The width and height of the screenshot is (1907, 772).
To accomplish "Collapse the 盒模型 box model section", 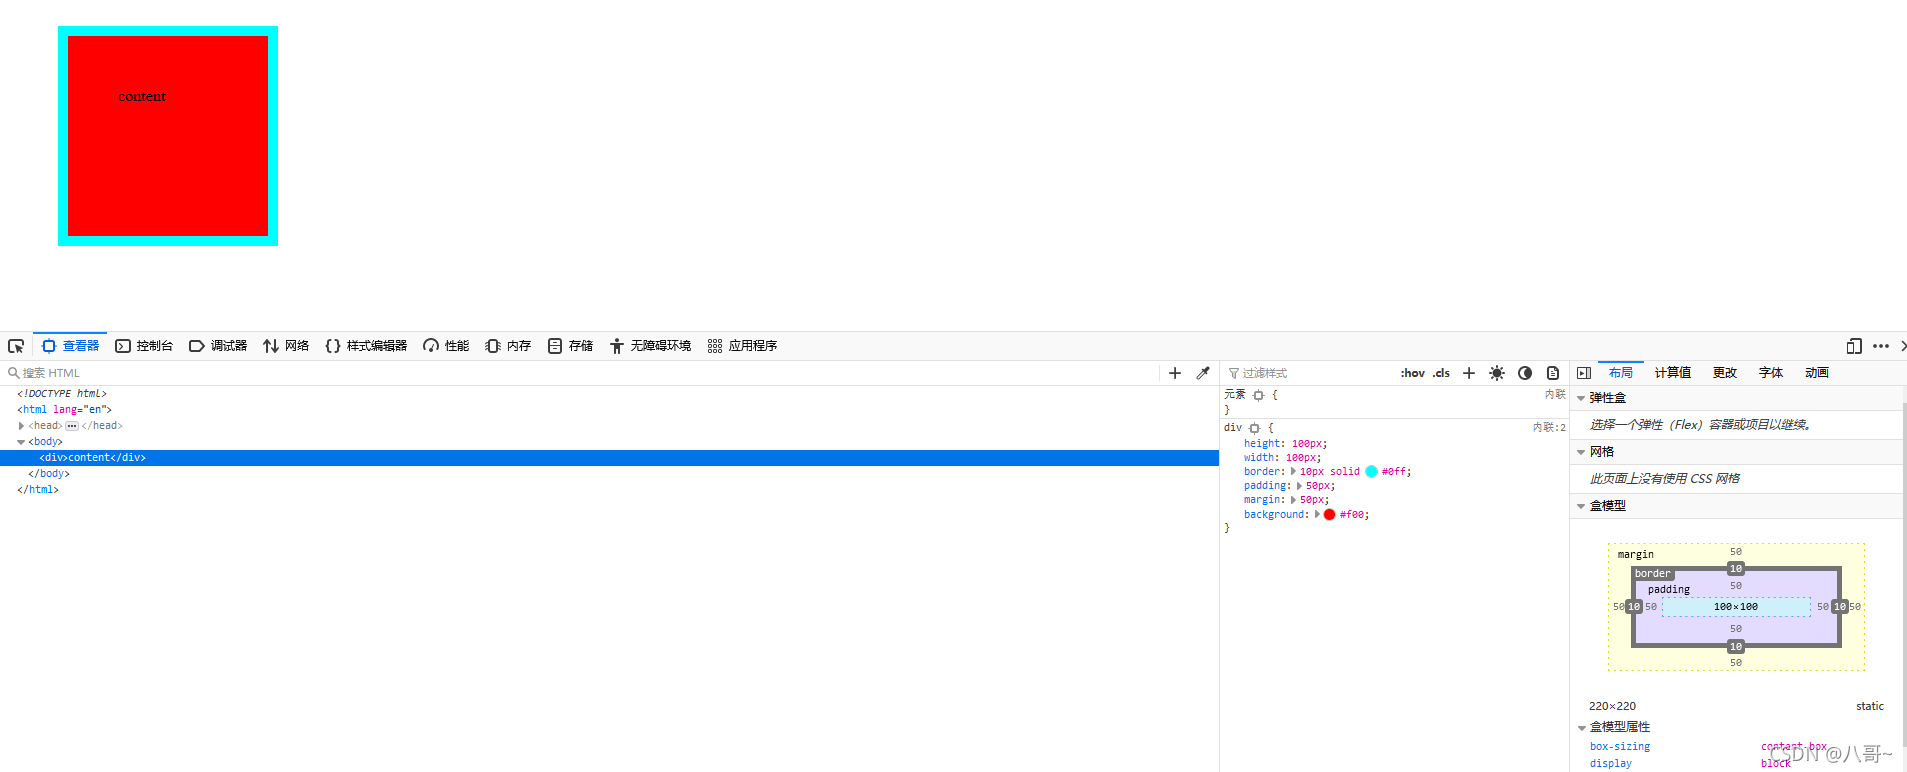I will coord(1581,506).
